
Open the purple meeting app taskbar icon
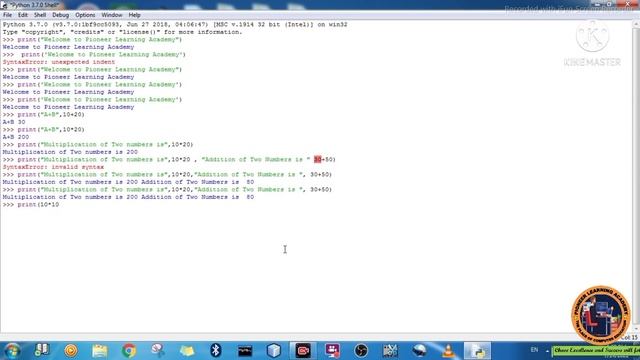332,351
